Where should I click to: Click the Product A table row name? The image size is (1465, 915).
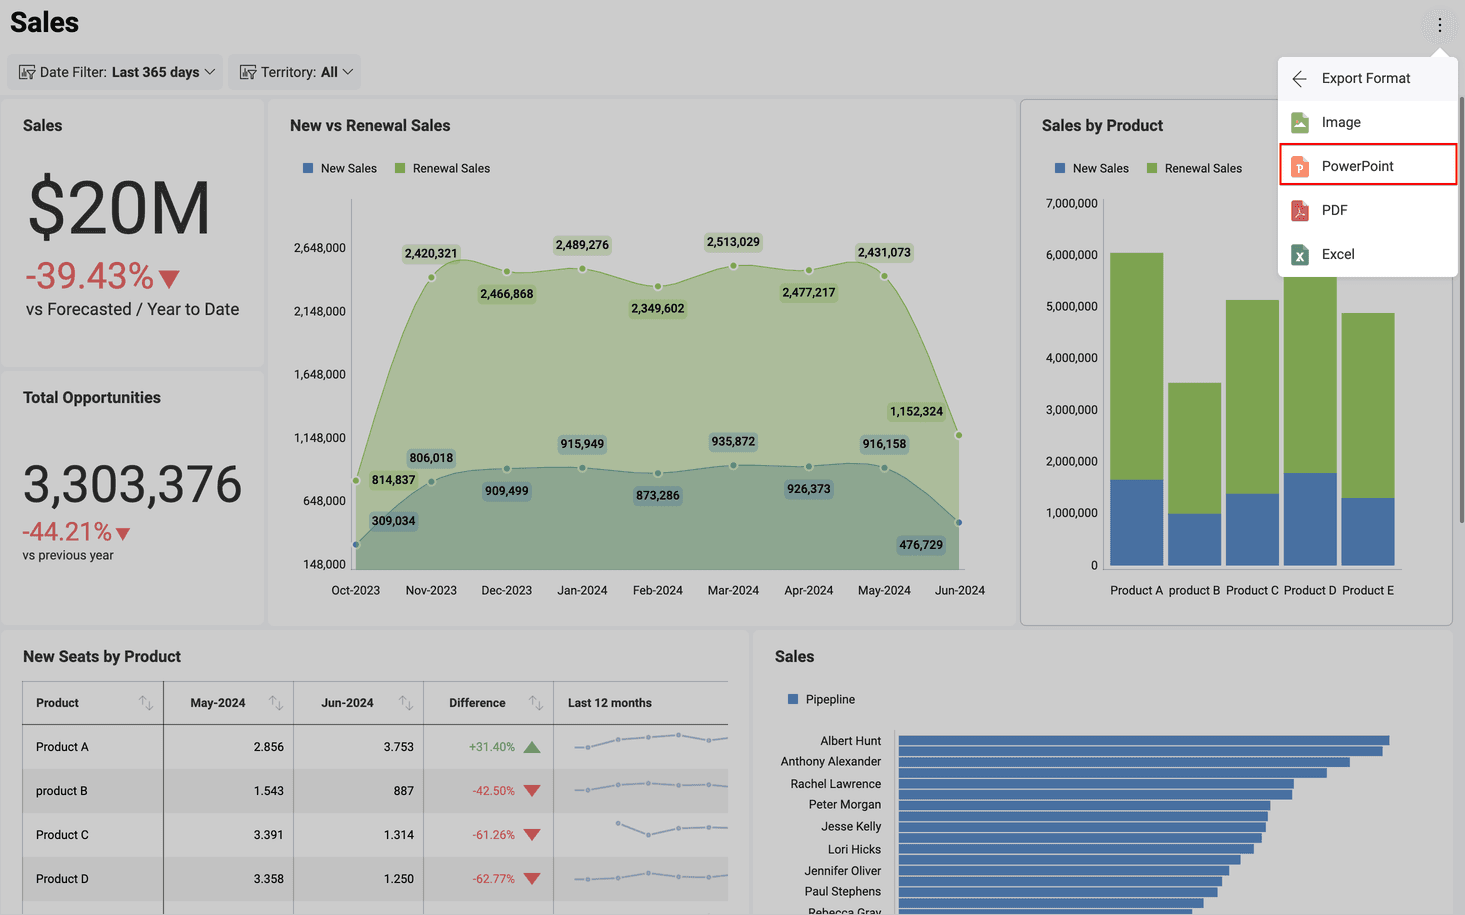[62, 747]
